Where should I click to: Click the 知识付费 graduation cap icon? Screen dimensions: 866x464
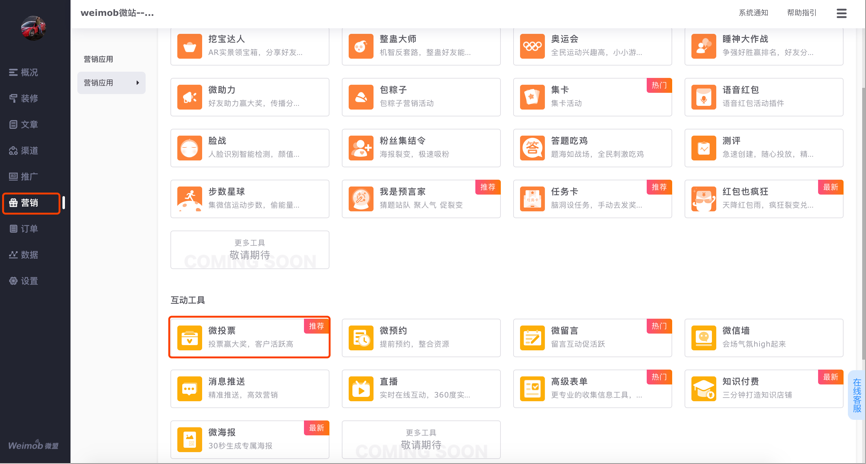pyautogui.click(x=703, y=389)
